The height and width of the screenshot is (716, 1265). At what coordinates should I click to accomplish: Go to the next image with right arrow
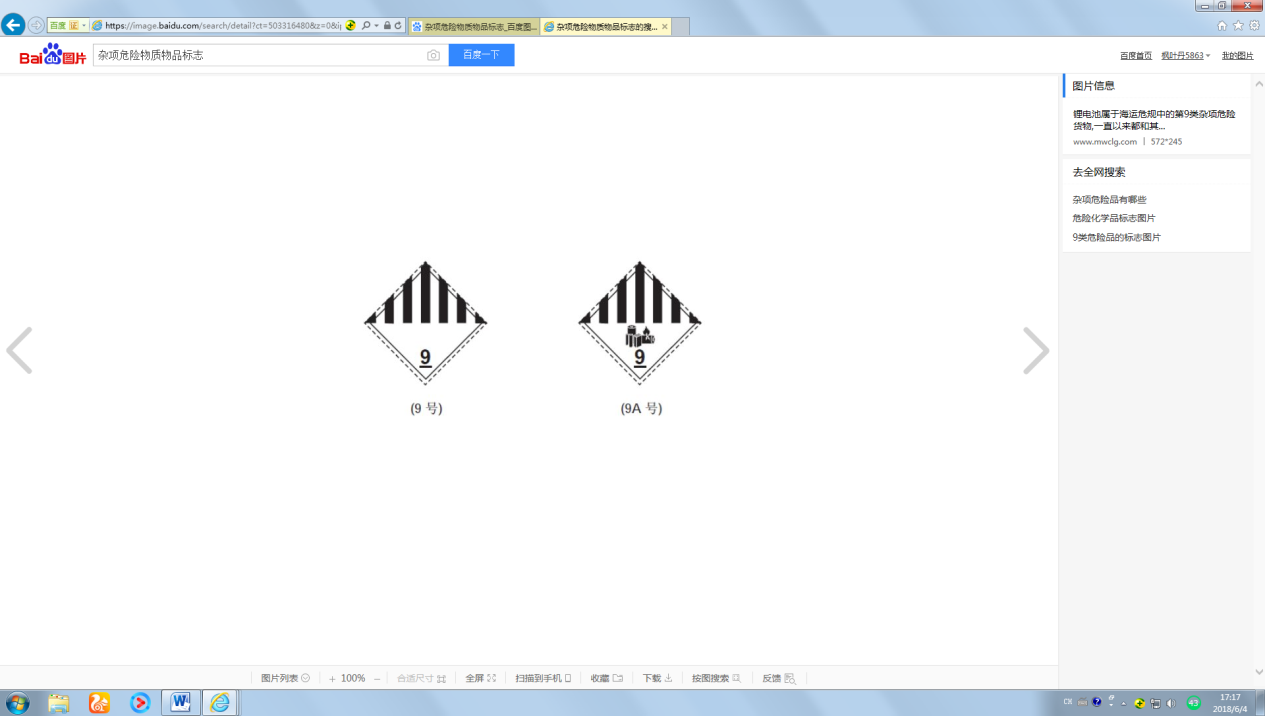coord(1036,351)
